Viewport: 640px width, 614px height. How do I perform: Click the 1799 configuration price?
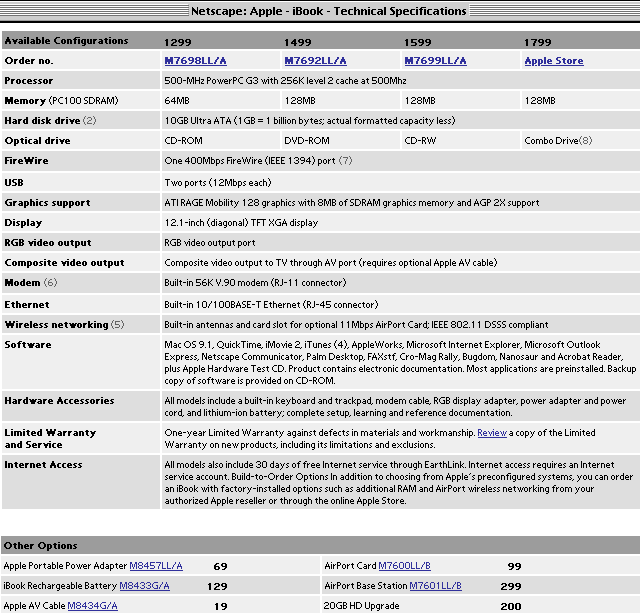tap(538, 42)
